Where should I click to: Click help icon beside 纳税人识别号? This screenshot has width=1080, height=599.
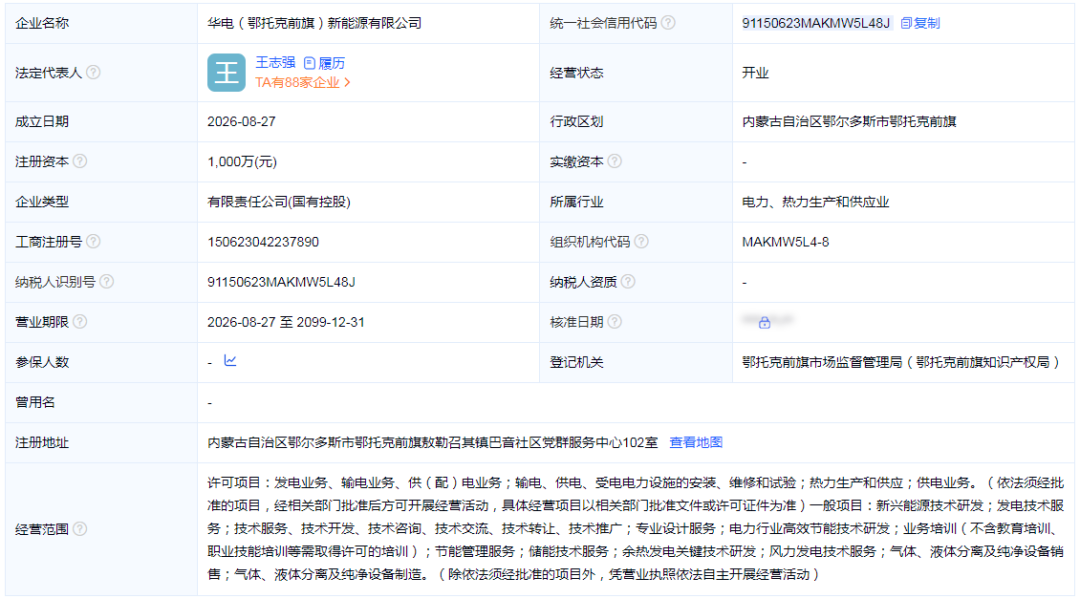coord(107,281)
